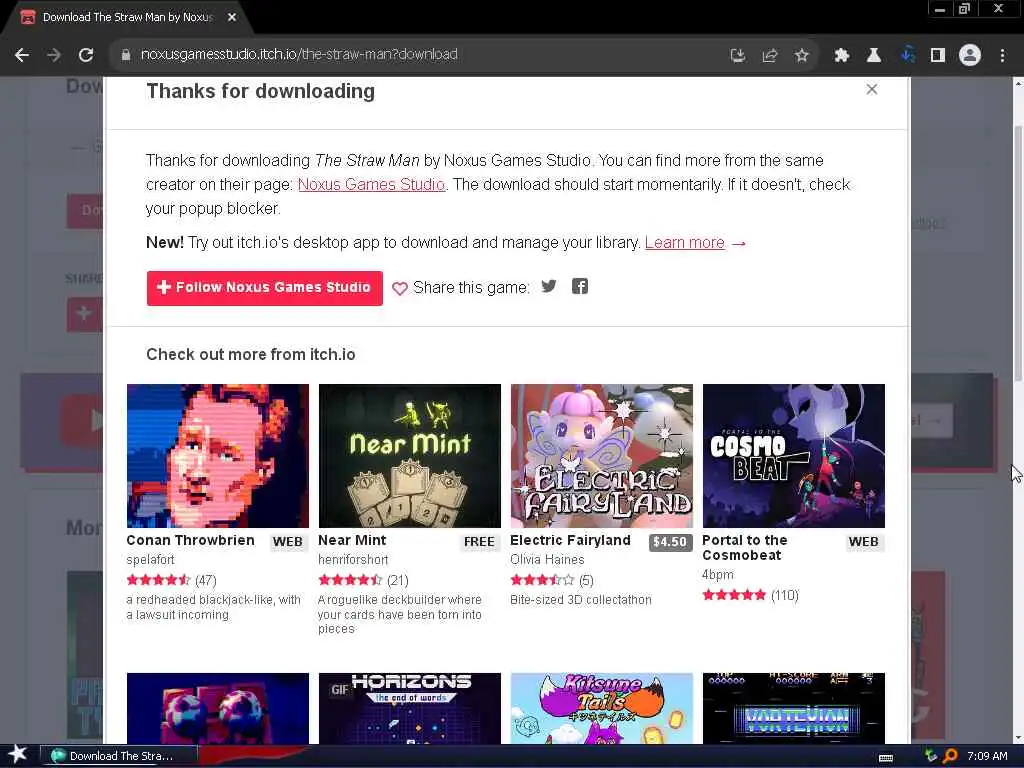The height and width of the screenshot is (768, 1024).
Task: Open Olivia Haines author link
Action: point(547,560)
